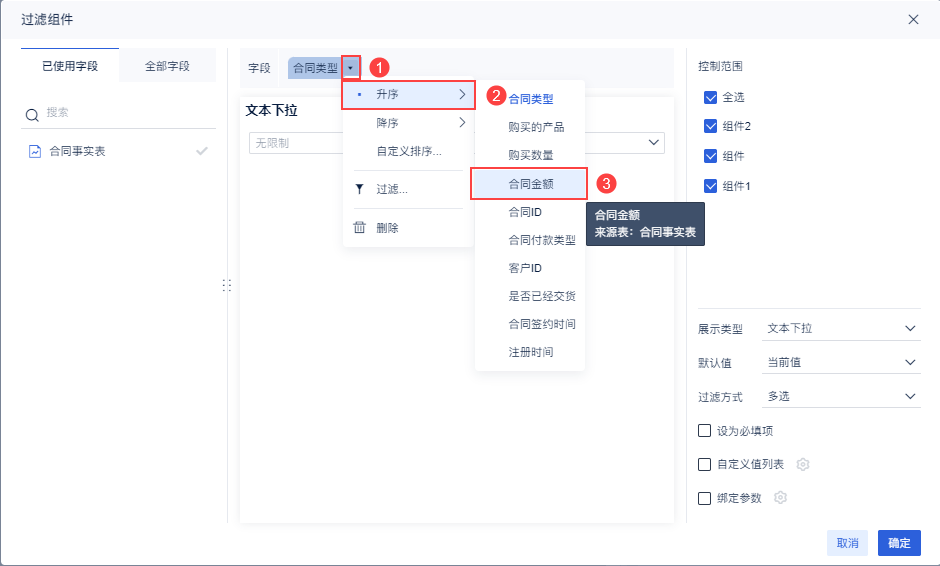Close the 过滤组件 dialog
940x566 pixels.
(x=913, y=19)
